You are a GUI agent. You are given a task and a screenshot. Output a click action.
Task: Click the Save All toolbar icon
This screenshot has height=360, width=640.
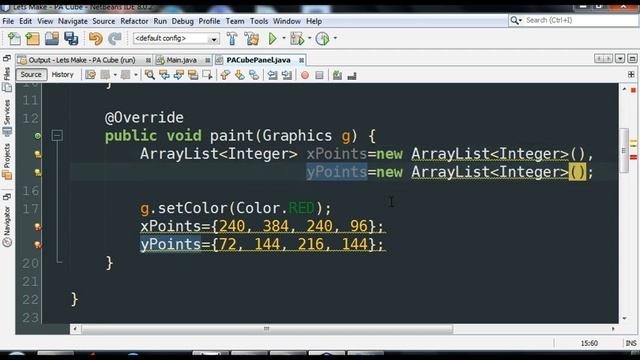pyautogui.click(x=71, y=38)
